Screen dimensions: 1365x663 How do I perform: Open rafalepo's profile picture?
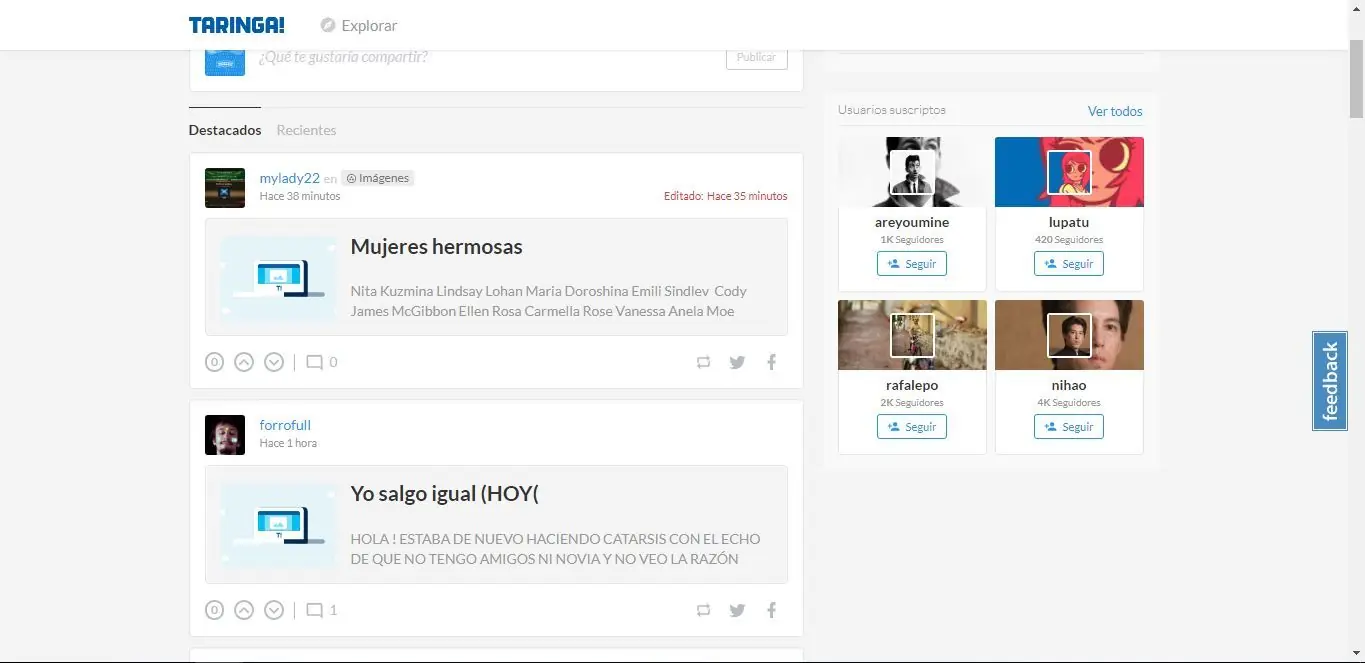912,335
